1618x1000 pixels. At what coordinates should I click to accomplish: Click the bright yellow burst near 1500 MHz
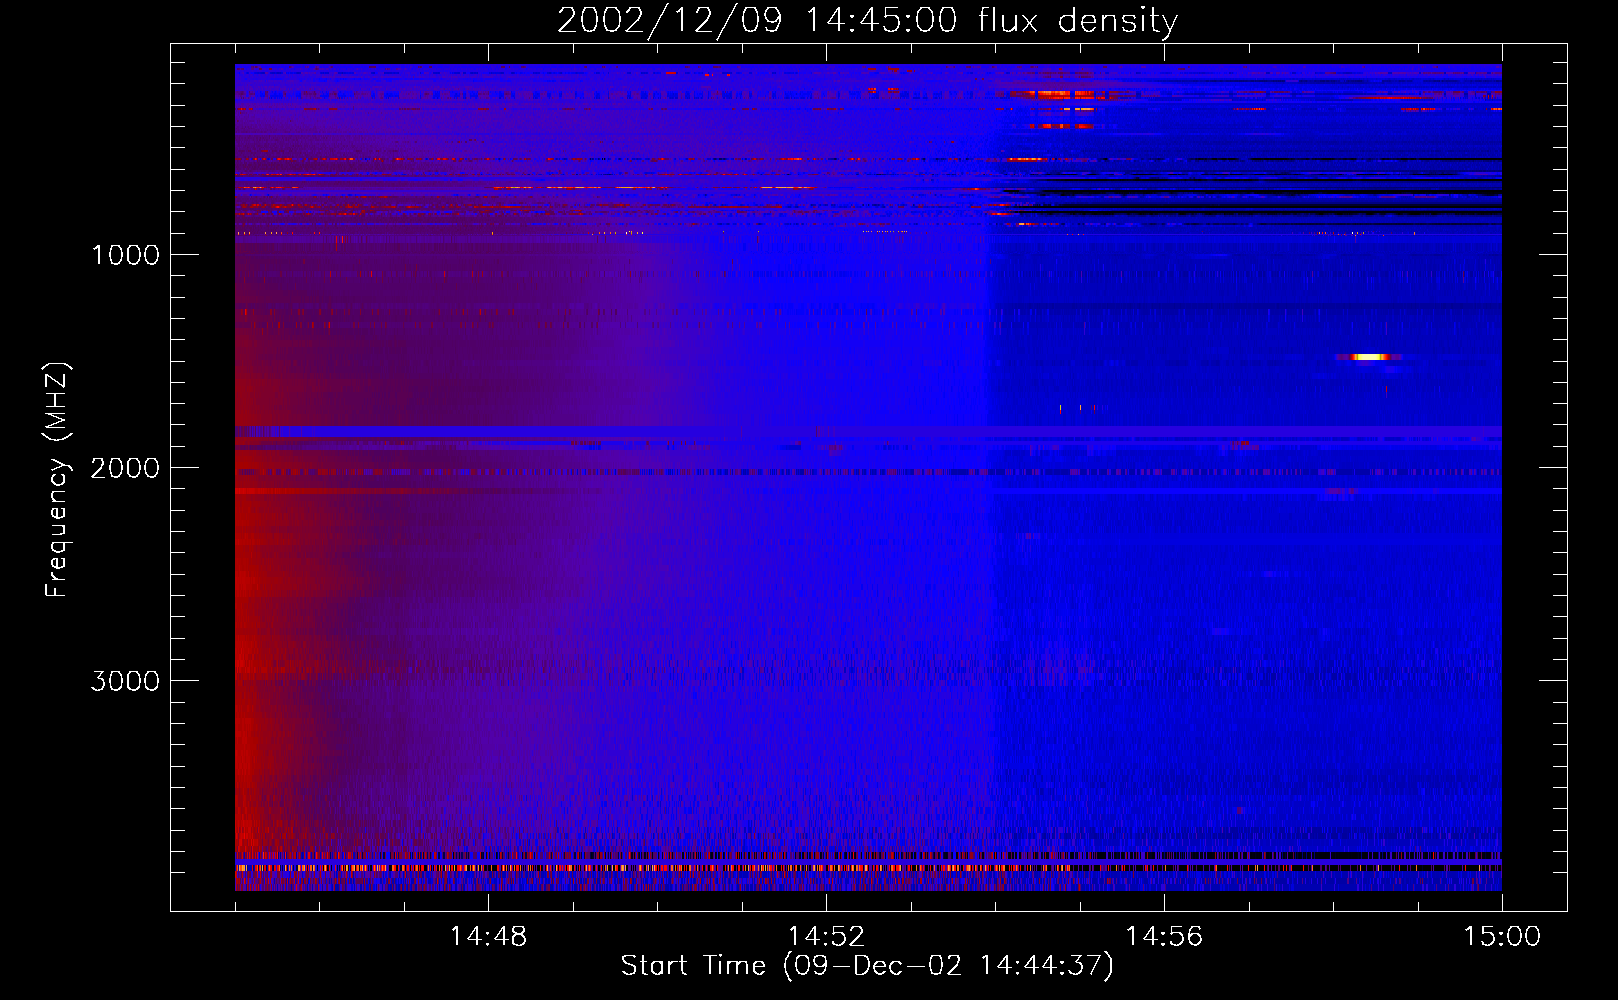[x=1369, y=357]
